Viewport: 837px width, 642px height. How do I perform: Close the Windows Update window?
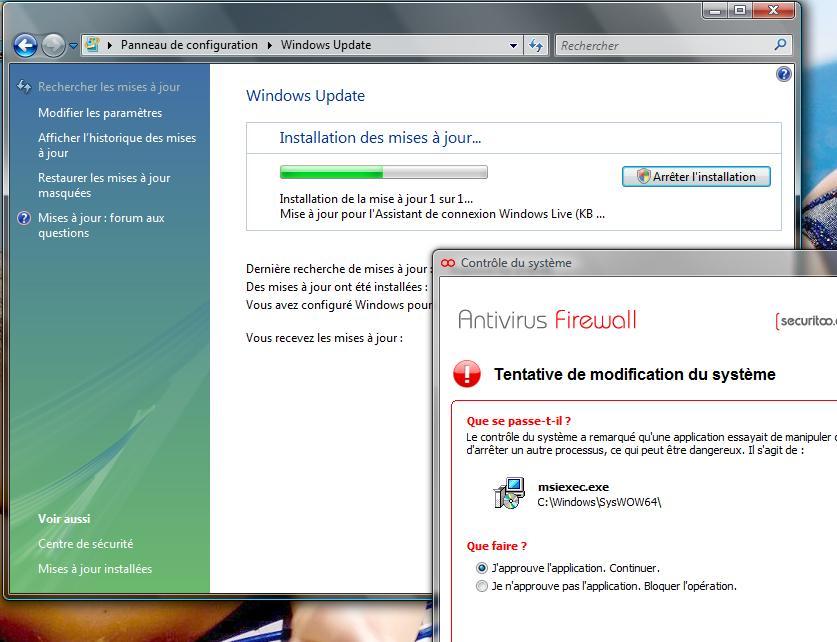pyautogui.click(x=773, y=11)
